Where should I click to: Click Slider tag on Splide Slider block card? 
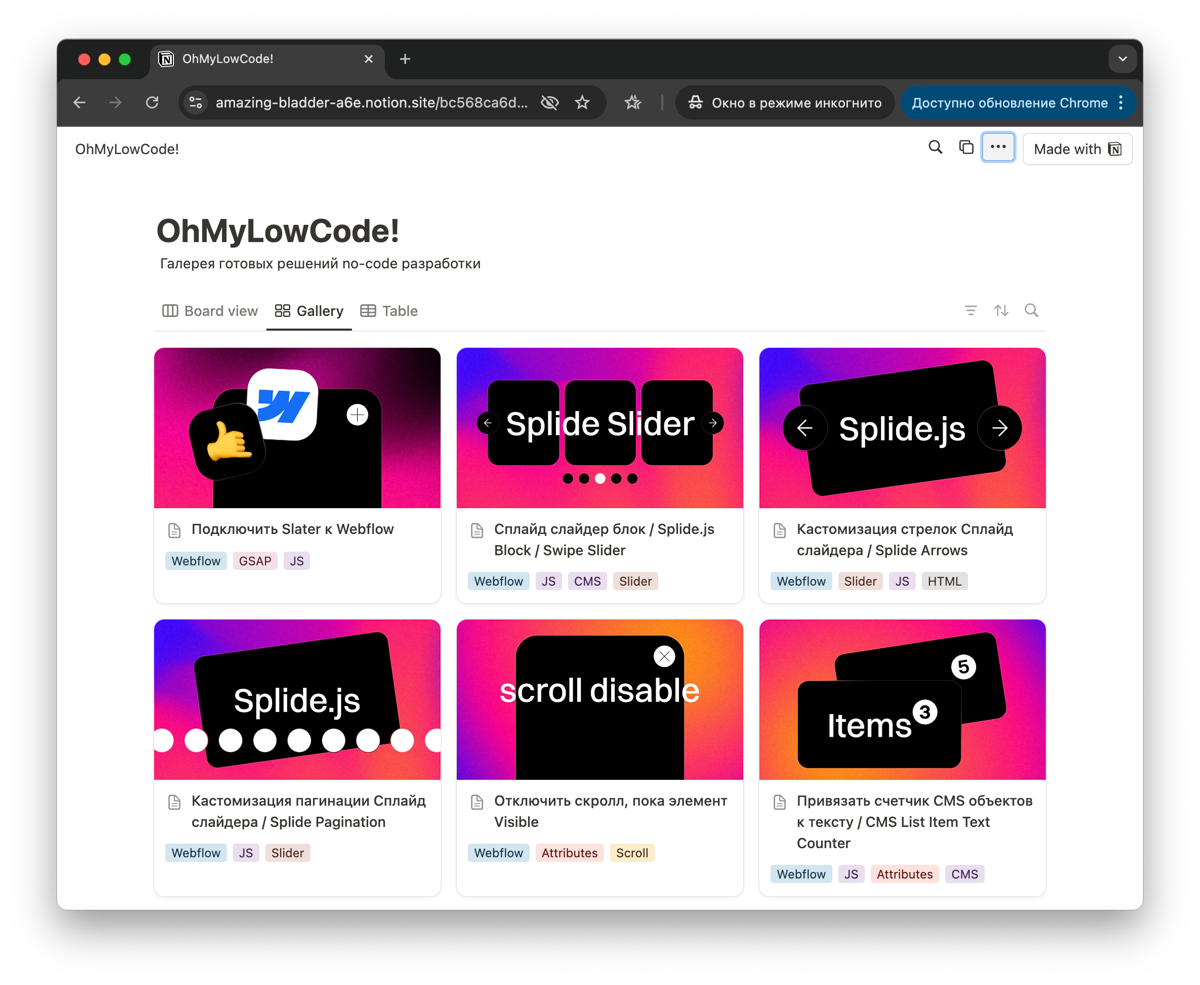(636, 581)
